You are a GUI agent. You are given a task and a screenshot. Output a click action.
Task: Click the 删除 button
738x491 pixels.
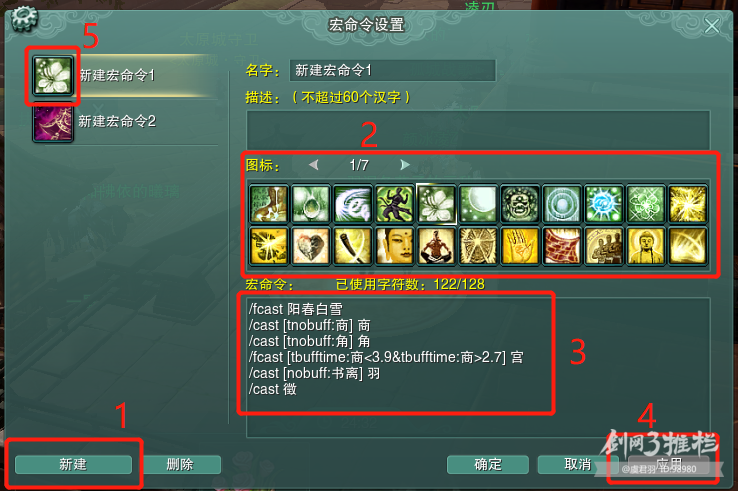click(x=180, y=465)
